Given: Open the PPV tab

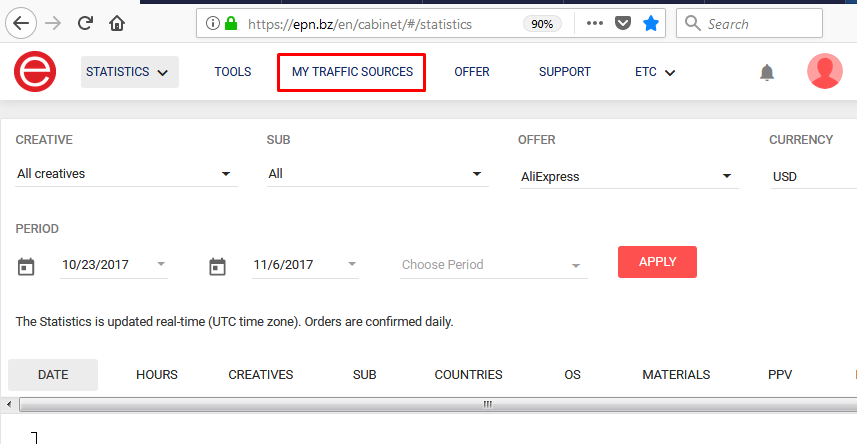Looking at the screenshot, I should click(780, 375).
